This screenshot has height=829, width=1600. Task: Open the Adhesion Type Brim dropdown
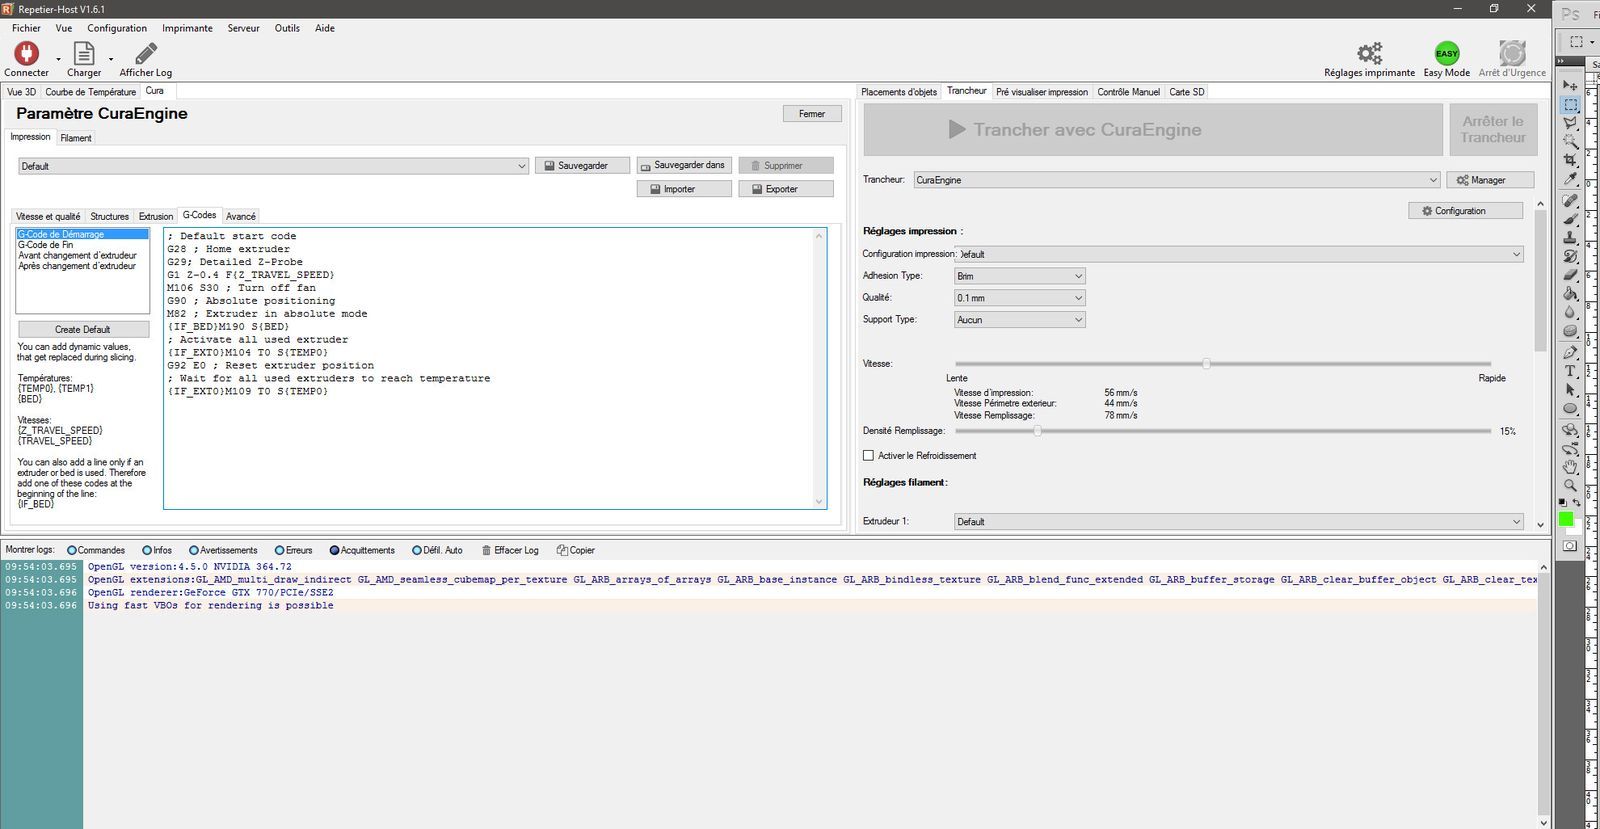click(x=1020, y=276)
